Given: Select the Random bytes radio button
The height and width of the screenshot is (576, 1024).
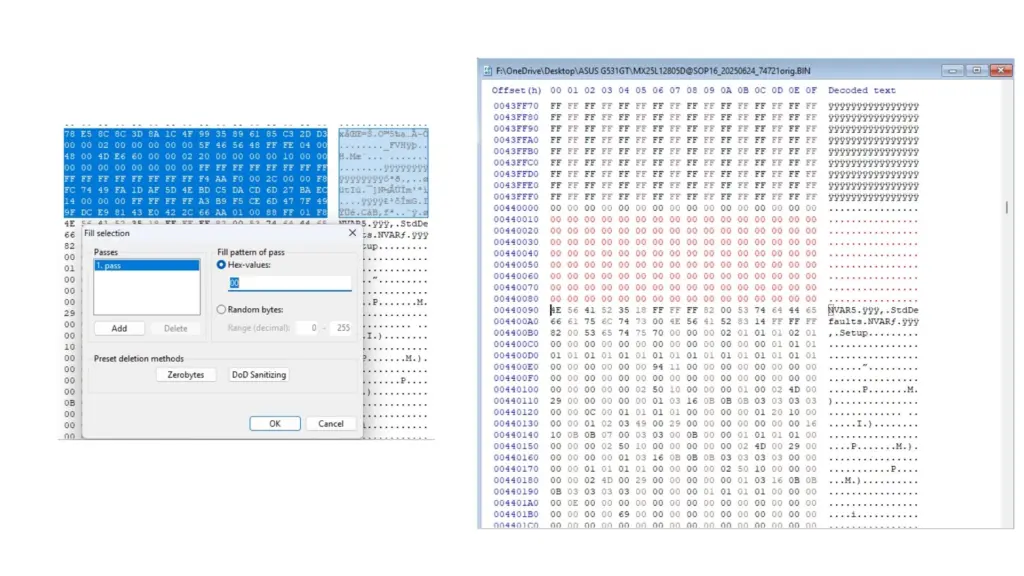Looking at the screenshot, I should pyautogui.click(x=221, y=310).
